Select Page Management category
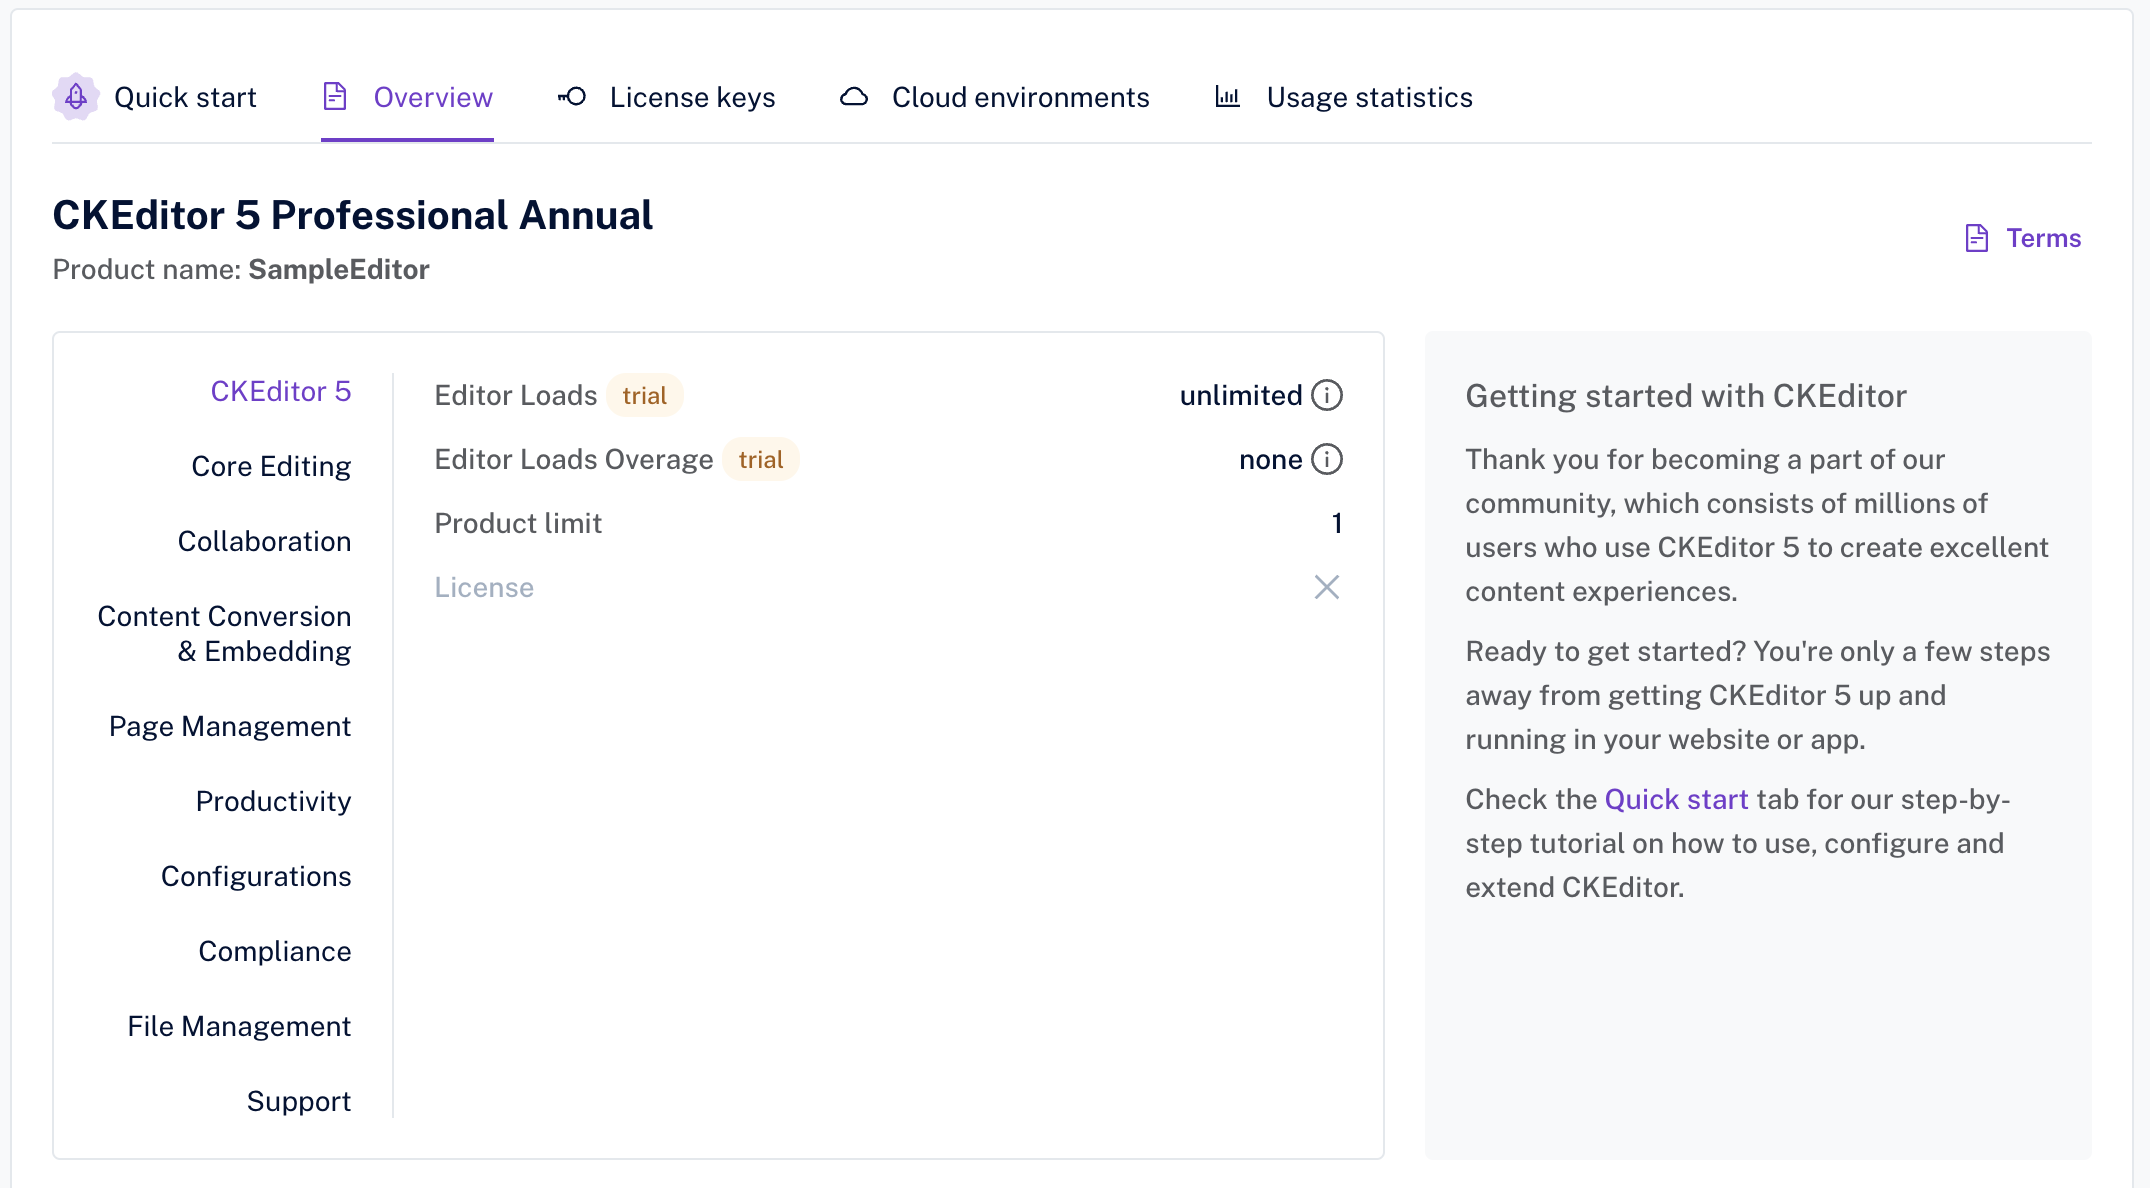 (x=230, y=726)
